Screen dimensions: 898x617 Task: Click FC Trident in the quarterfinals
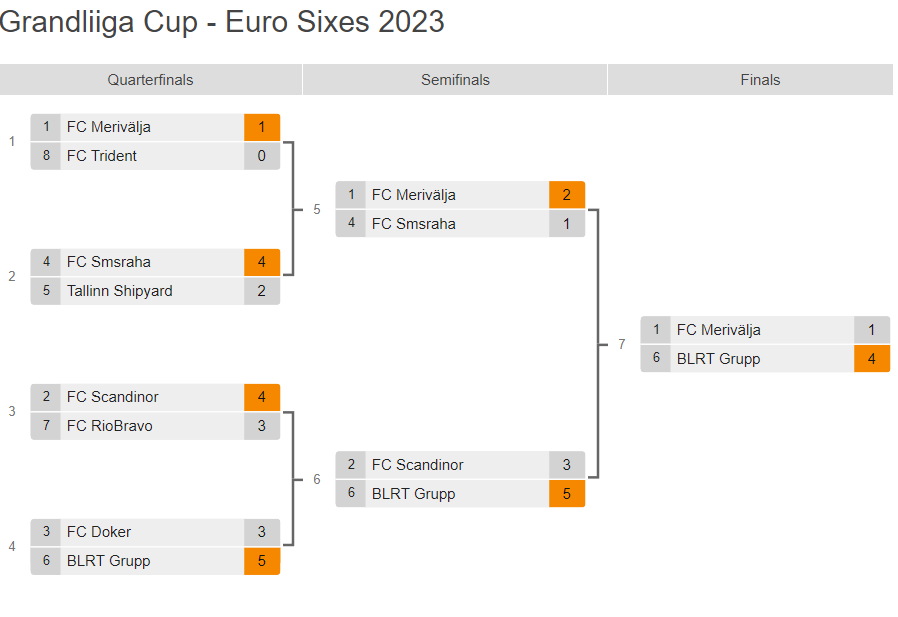pos(102,156)
